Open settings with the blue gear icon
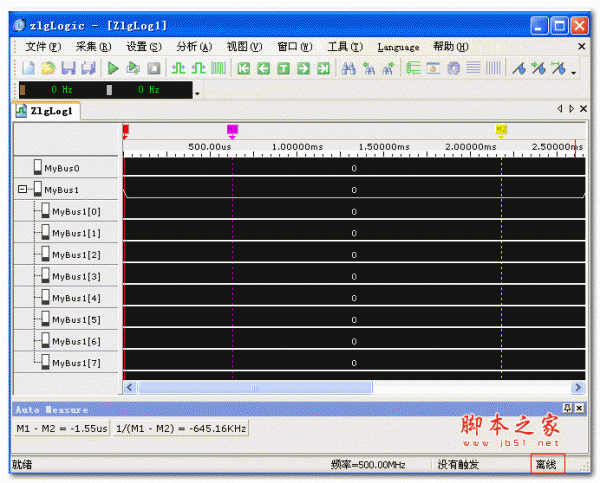Image resolution: width=600 pixels, height=483 pixels. point(453,69)
